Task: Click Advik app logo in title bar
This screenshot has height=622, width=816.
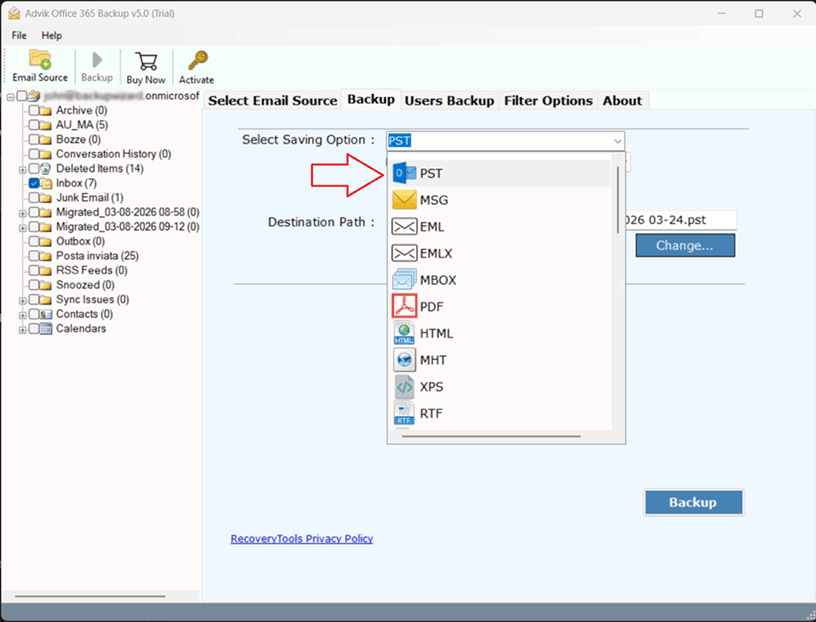Action: (14, 14)
